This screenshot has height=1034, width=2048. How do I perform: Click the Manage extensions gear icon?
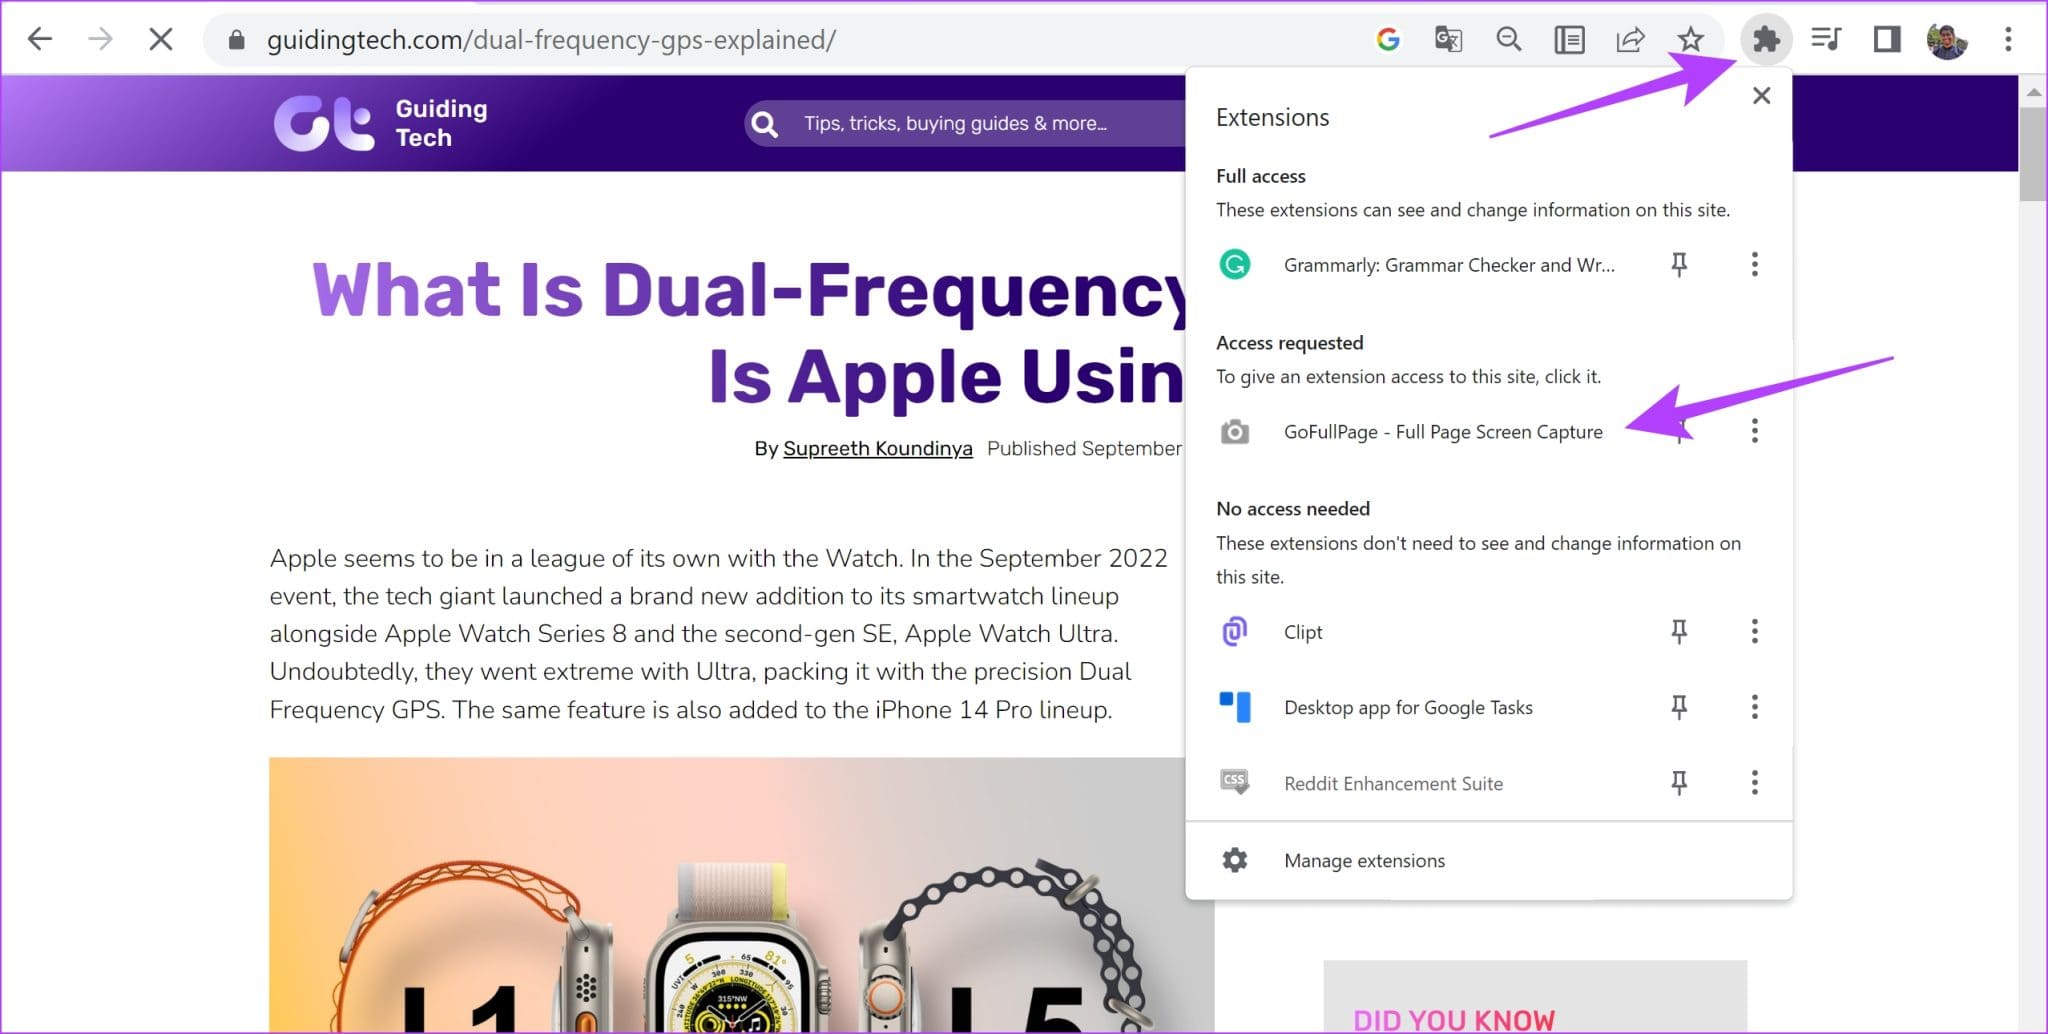pos(1235,860)
